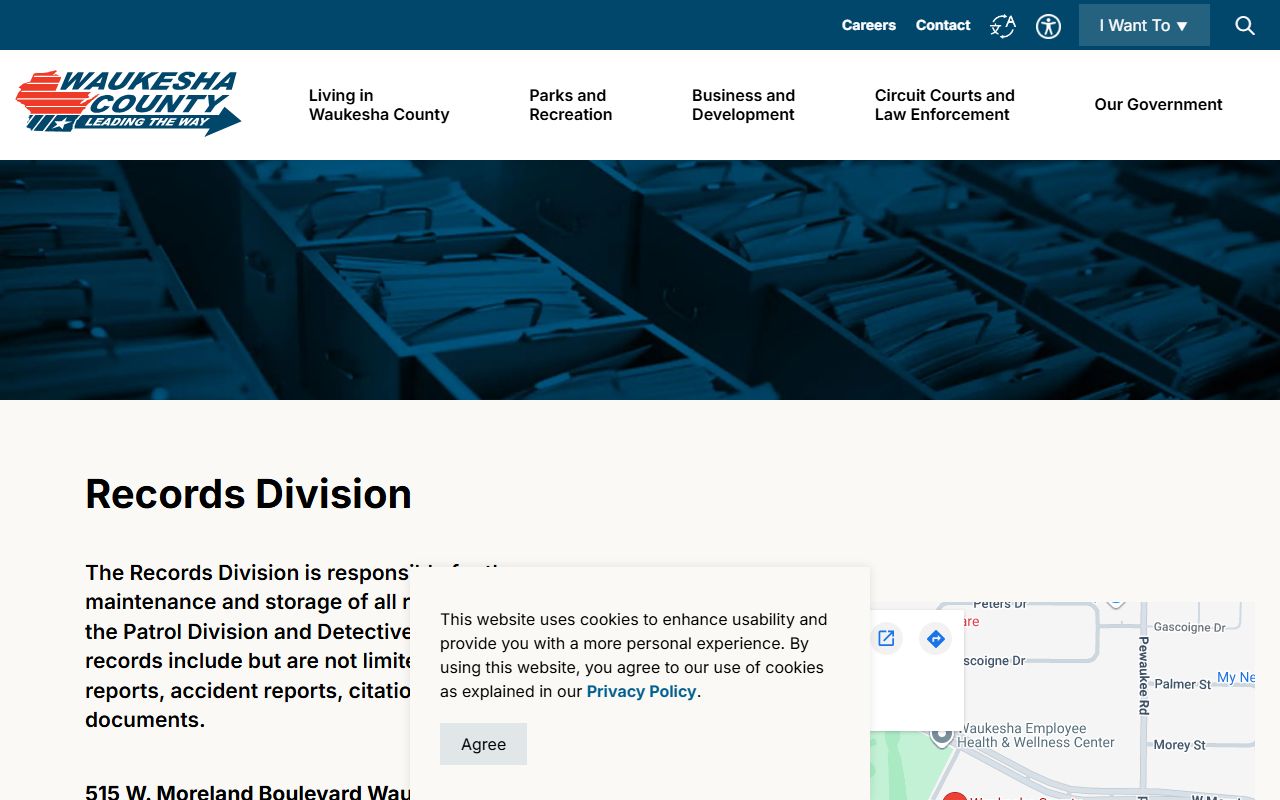
Task: Open site search magnifier icon
Action: pos(1244,26)
